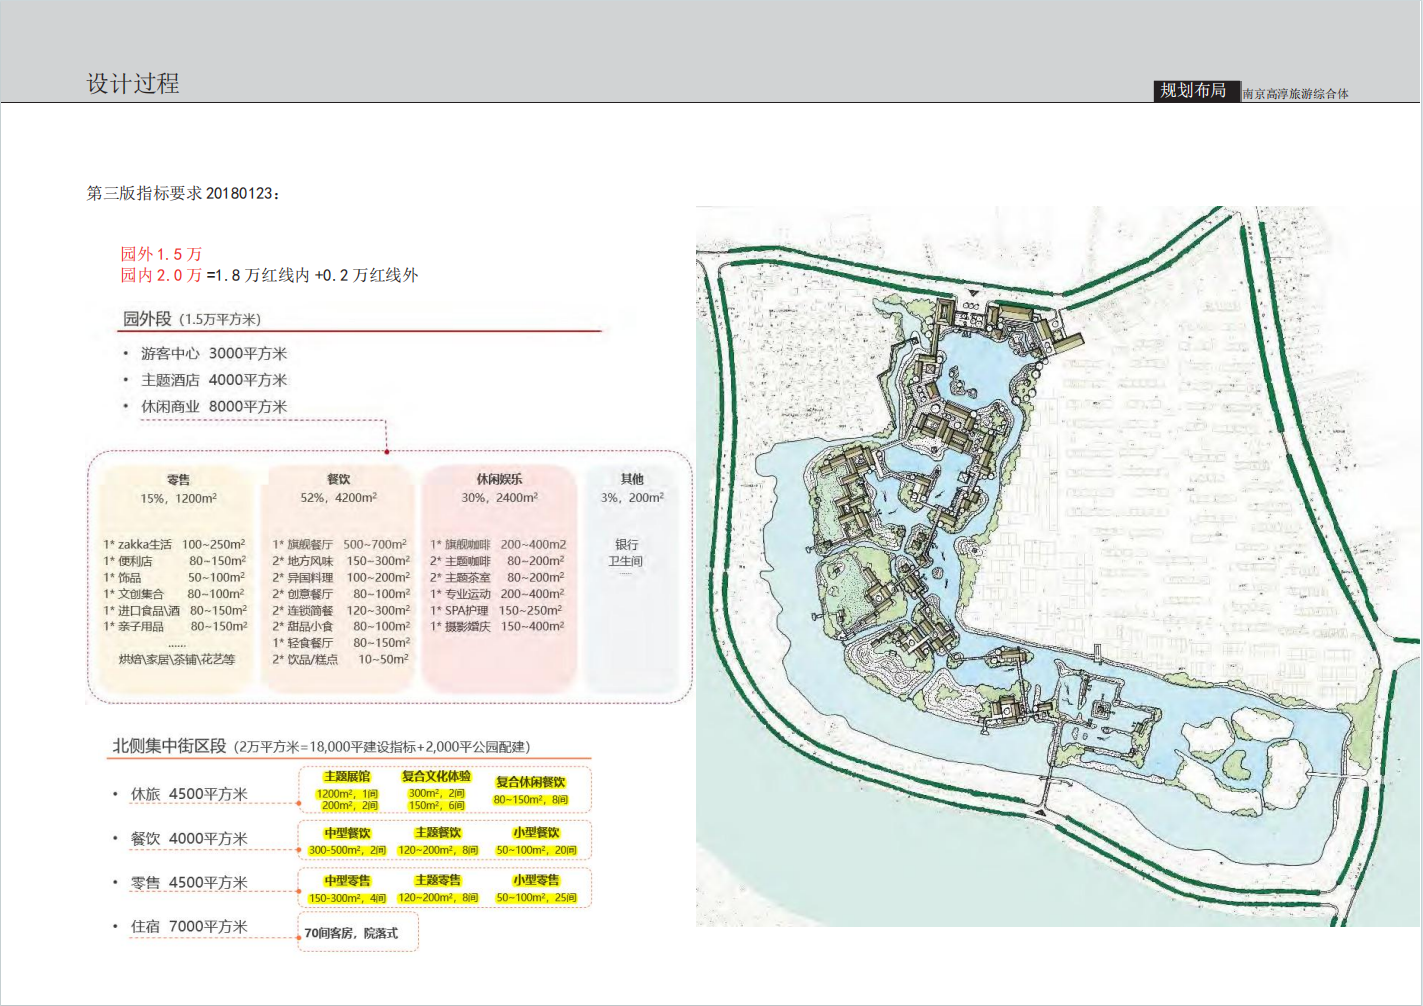The width and height of the screenshot is (1423, 1006).
Task: Click the '甜品小食 80~100m²' row
Action: tap(341, 626)
